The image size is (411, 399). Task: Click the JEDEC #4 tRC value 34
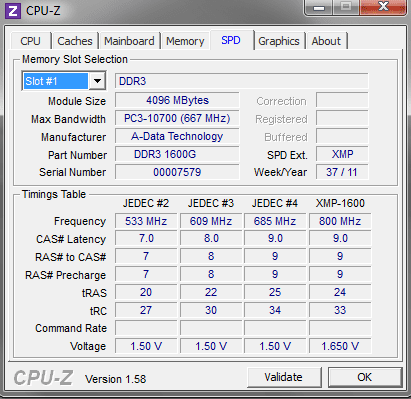(x=275, y=311)
